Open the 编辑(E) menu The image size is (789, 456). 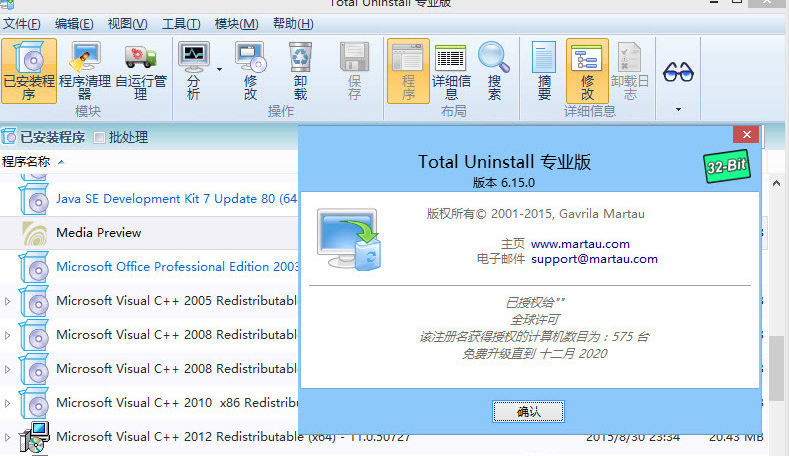[74, 24]
